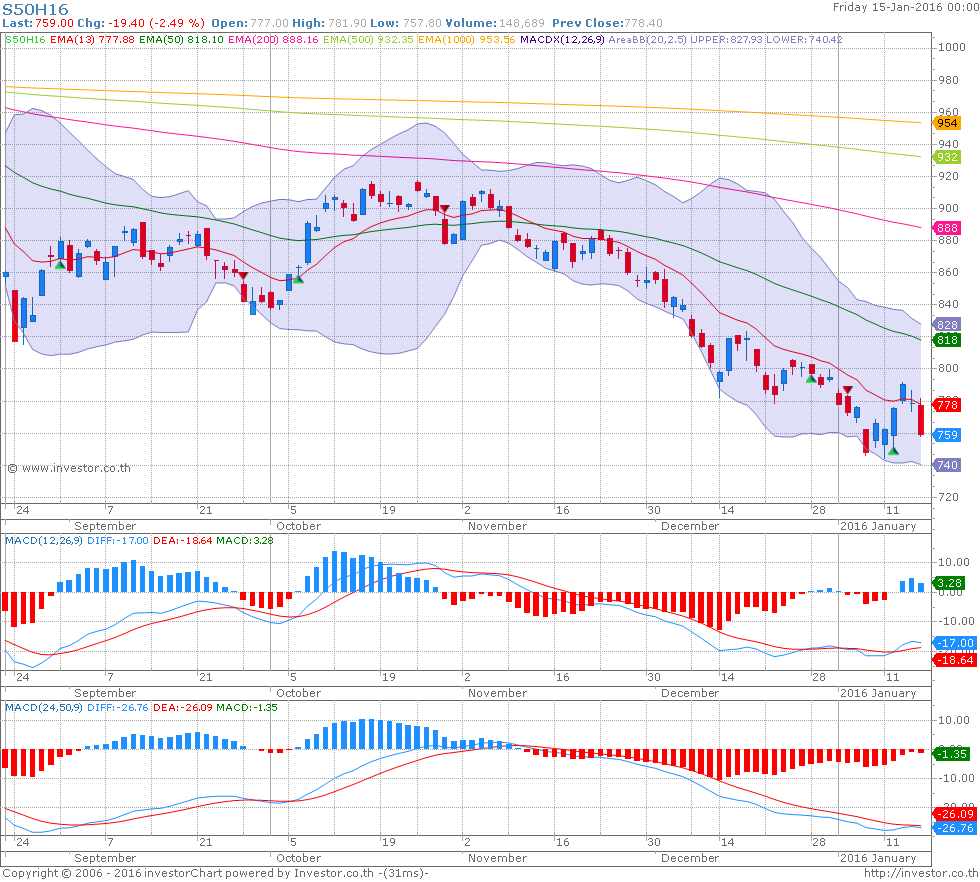Click the Friday 15-Jan-2016 date stamp
Viewport: 980px width, 882px height.
coord(905,7)
